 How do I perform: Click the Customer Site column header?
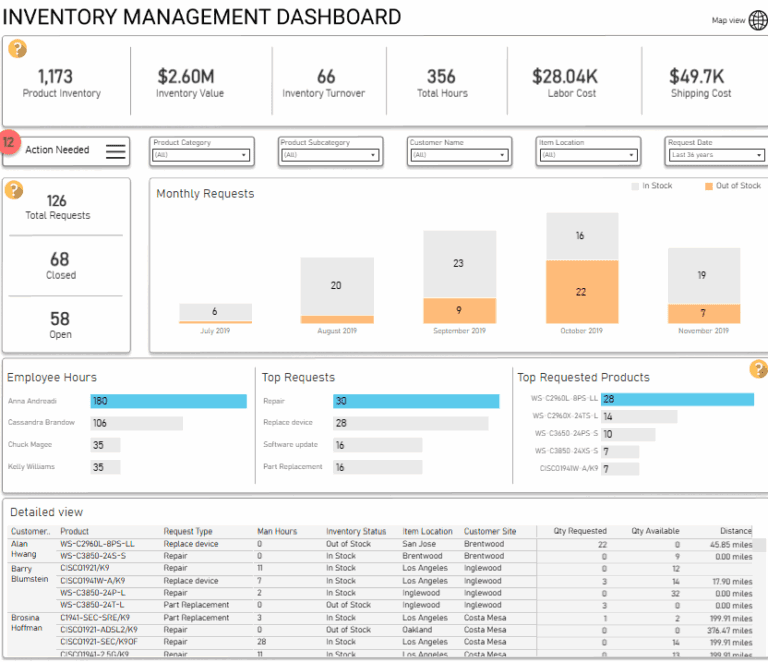(490, 531)
